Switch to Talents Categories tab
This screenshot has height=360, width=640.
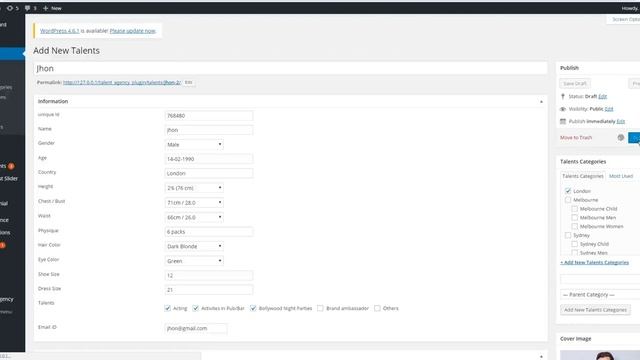582,176
